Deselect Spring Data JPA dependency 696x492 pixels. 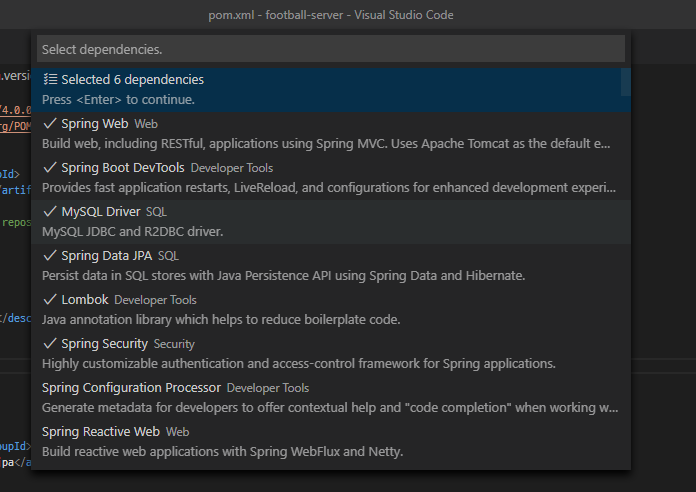point(331,266)
